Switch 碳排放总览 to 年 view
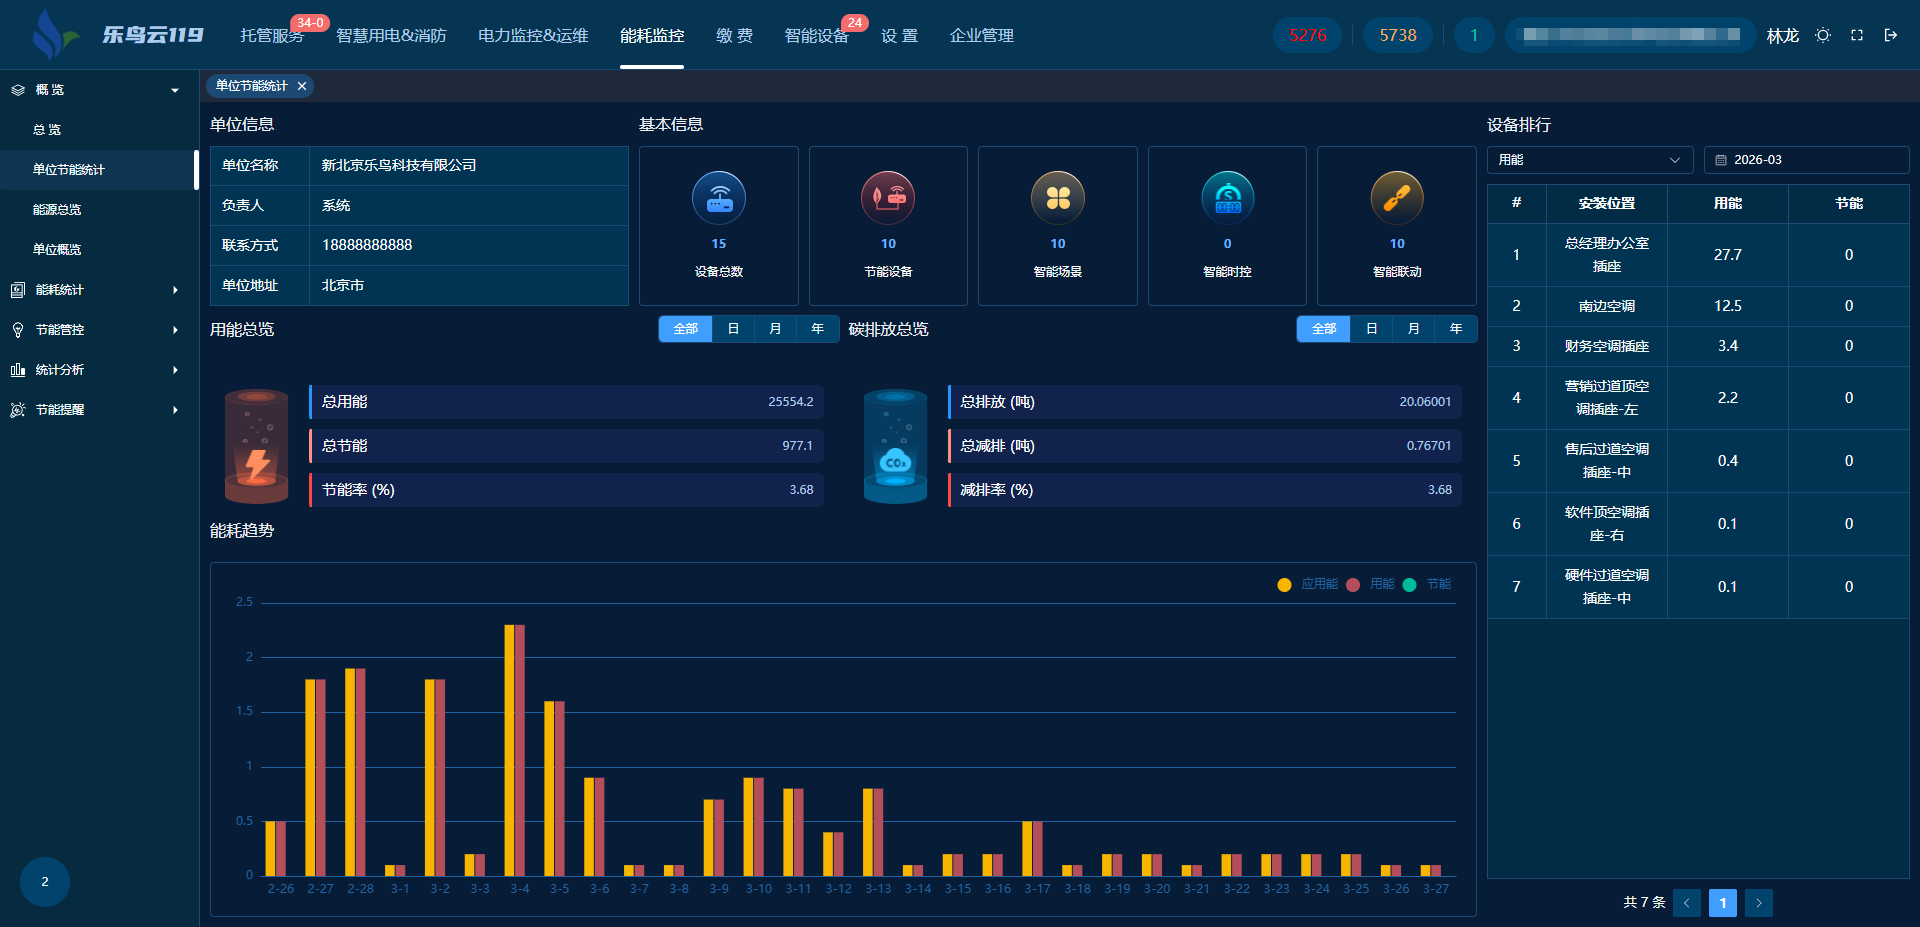1920x927 pixels. 1456,329
